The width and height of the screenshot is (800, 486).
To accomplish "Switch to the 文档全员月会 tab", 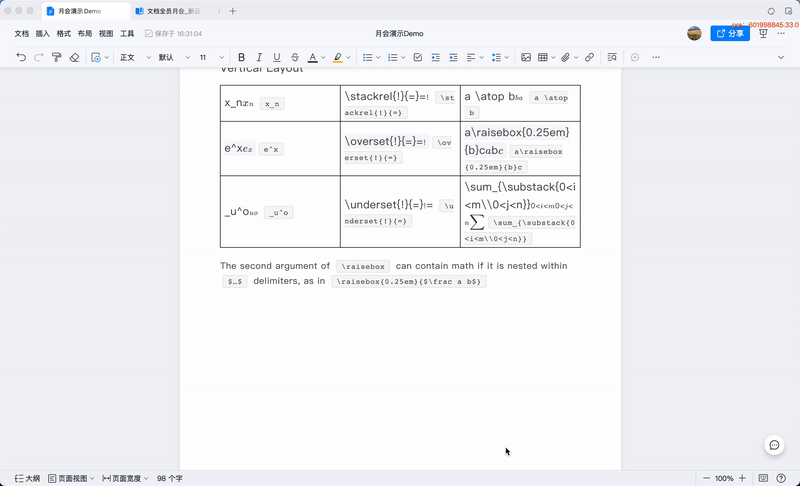I will (173, 11).
